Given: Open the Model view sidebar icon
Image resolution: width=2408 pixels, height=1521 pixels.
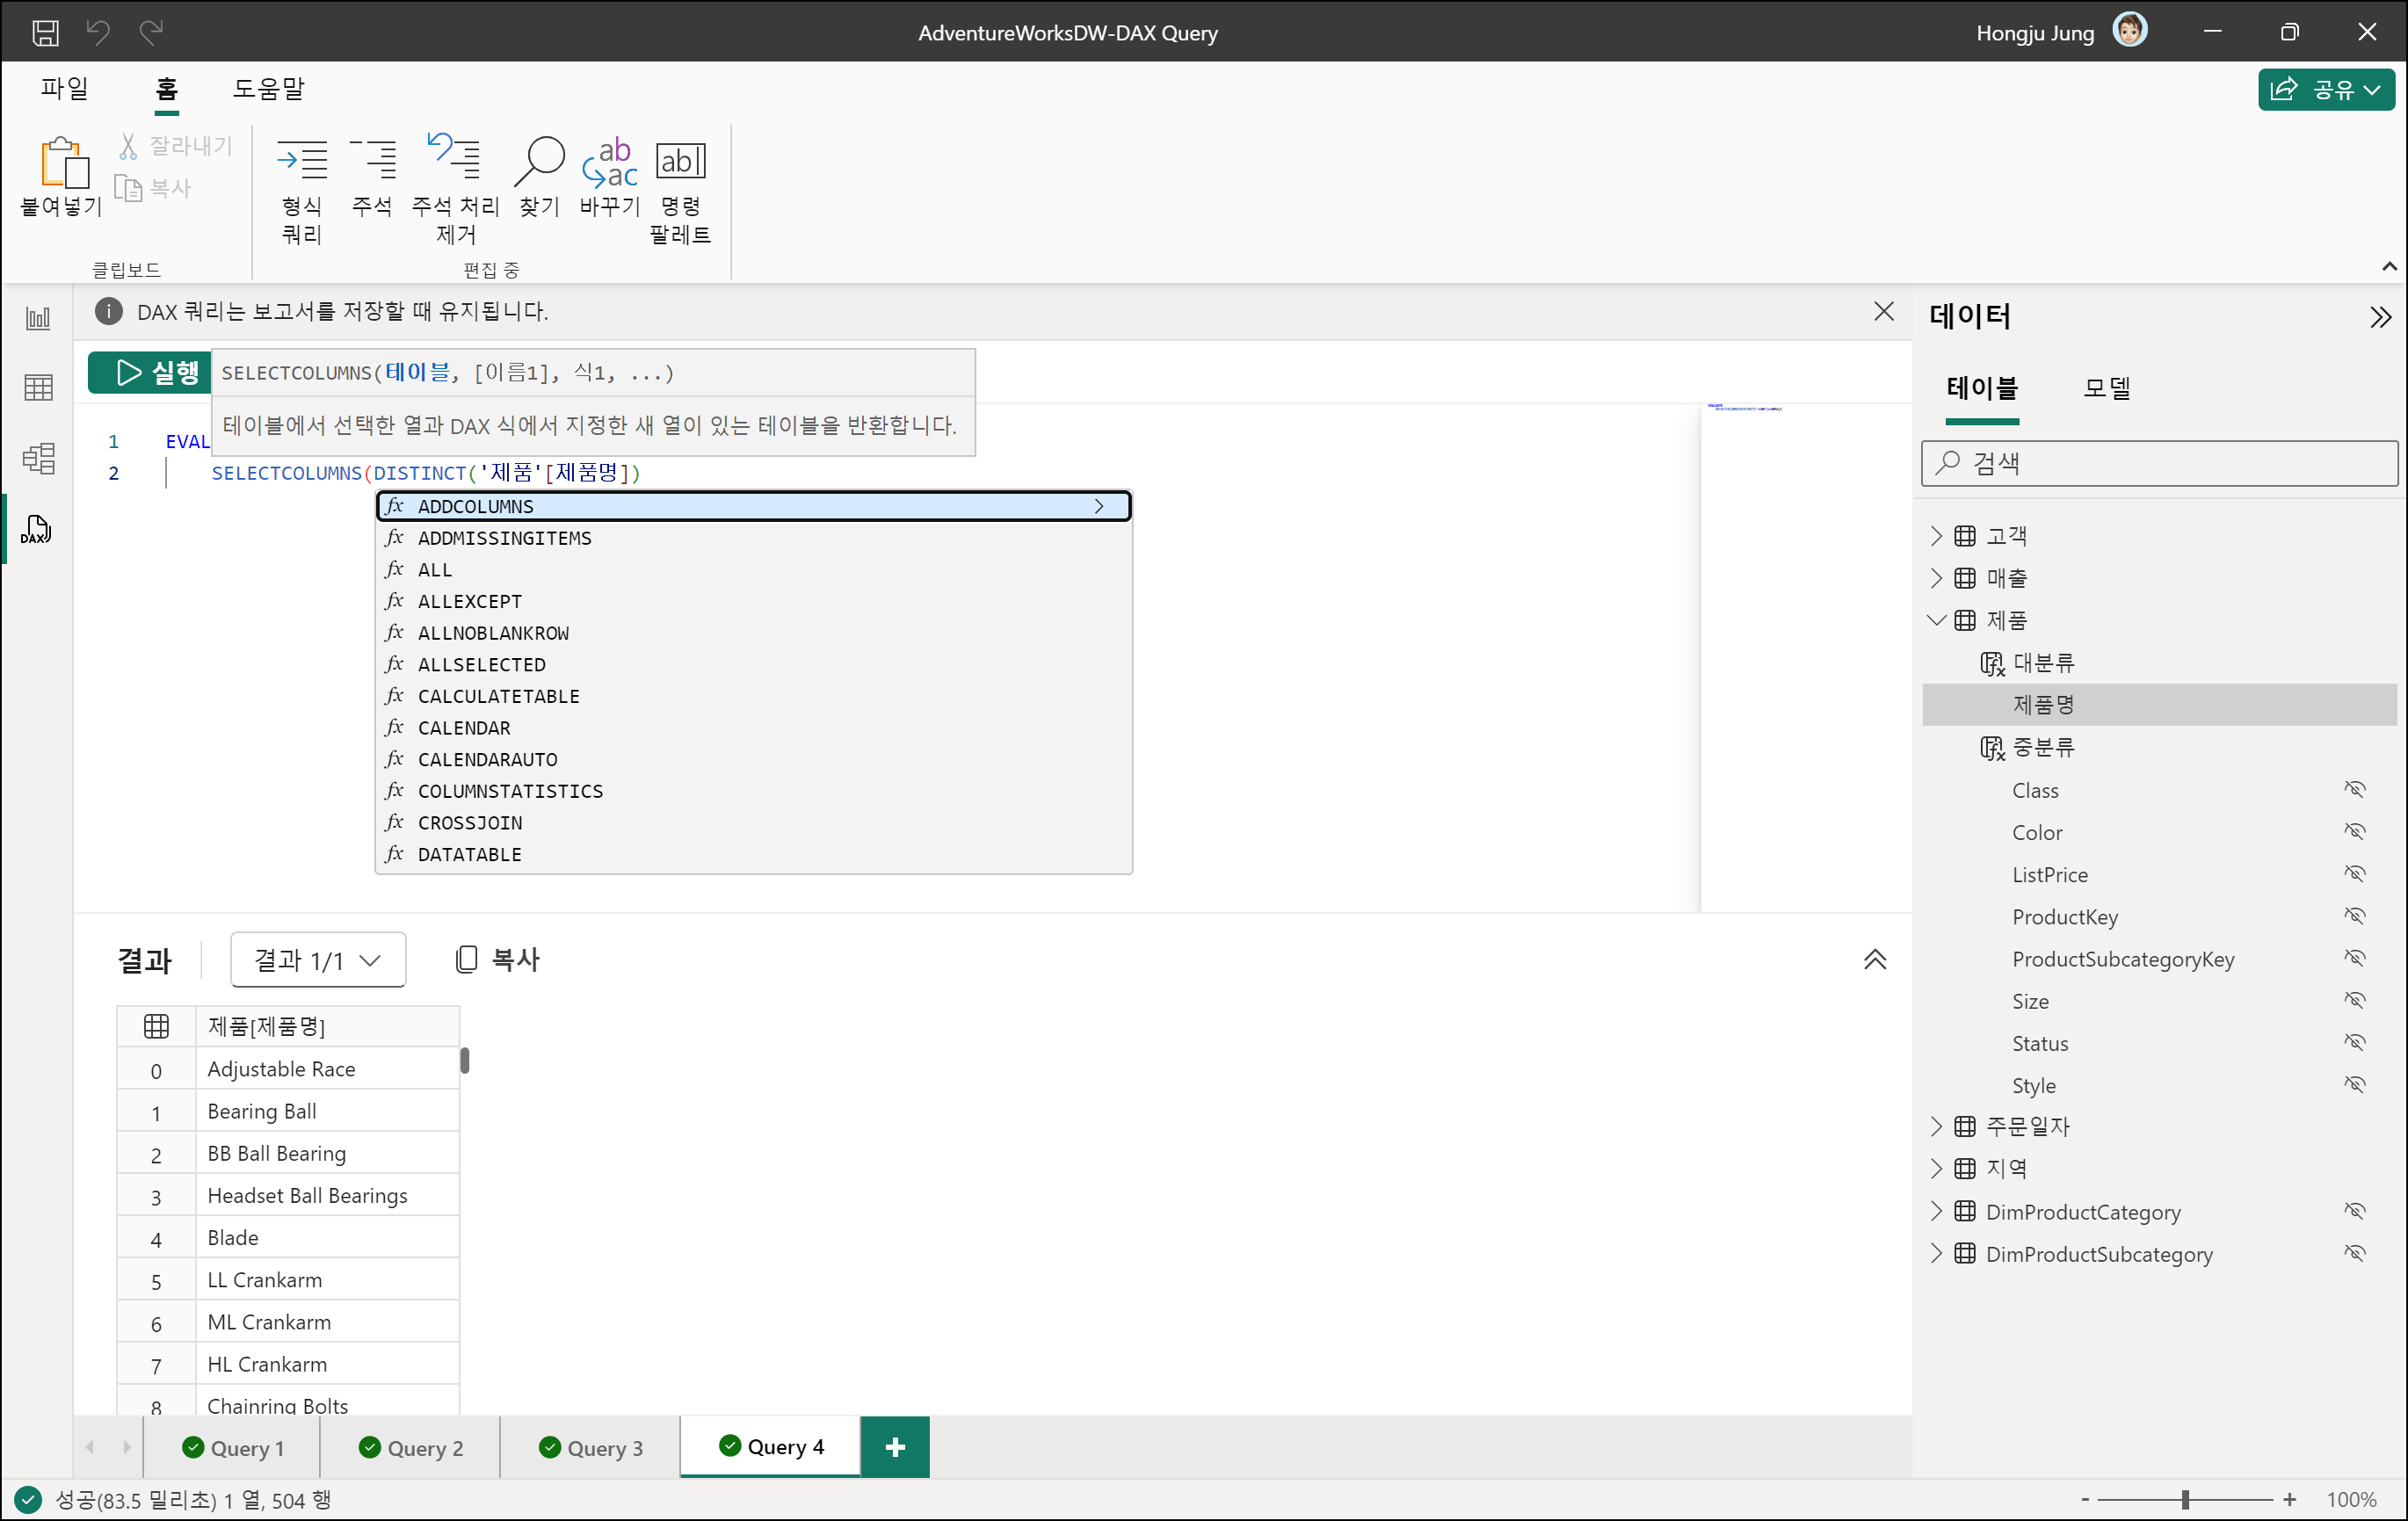Looking at the screenshot, I should tap(38, 459).
